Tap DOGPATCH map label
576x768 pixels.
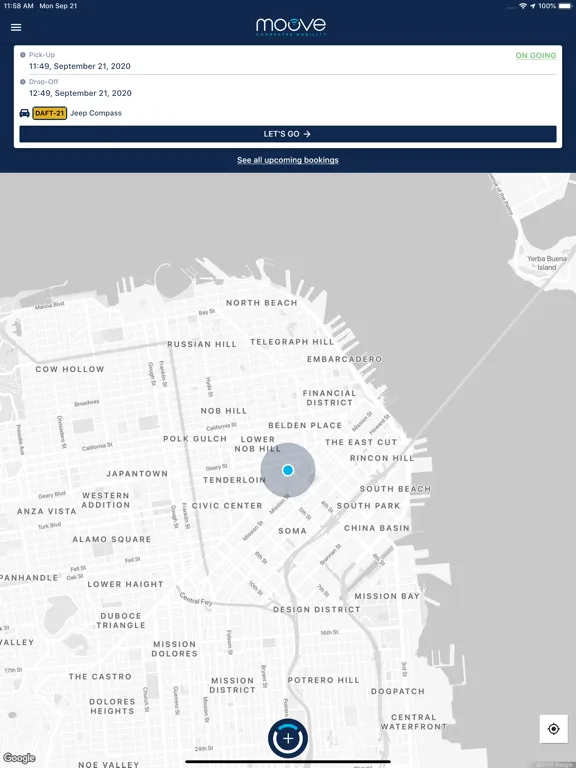coord(398,692)
